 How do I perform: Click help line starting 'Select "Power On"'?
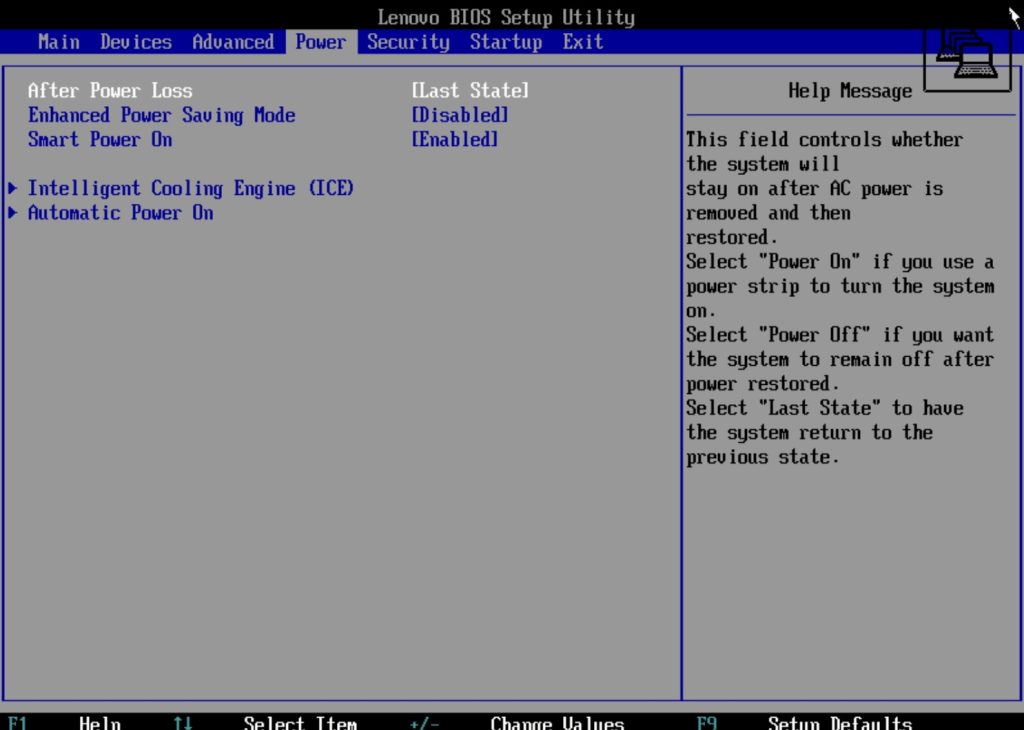coord(840,262)
